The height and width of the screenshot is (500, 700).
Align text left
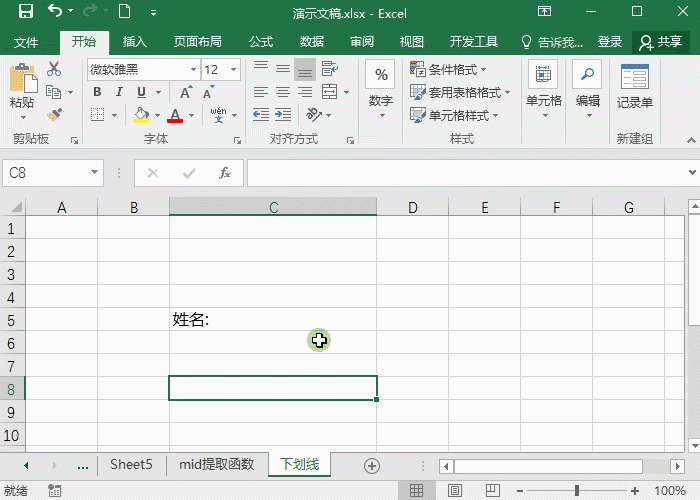point(261,92)
